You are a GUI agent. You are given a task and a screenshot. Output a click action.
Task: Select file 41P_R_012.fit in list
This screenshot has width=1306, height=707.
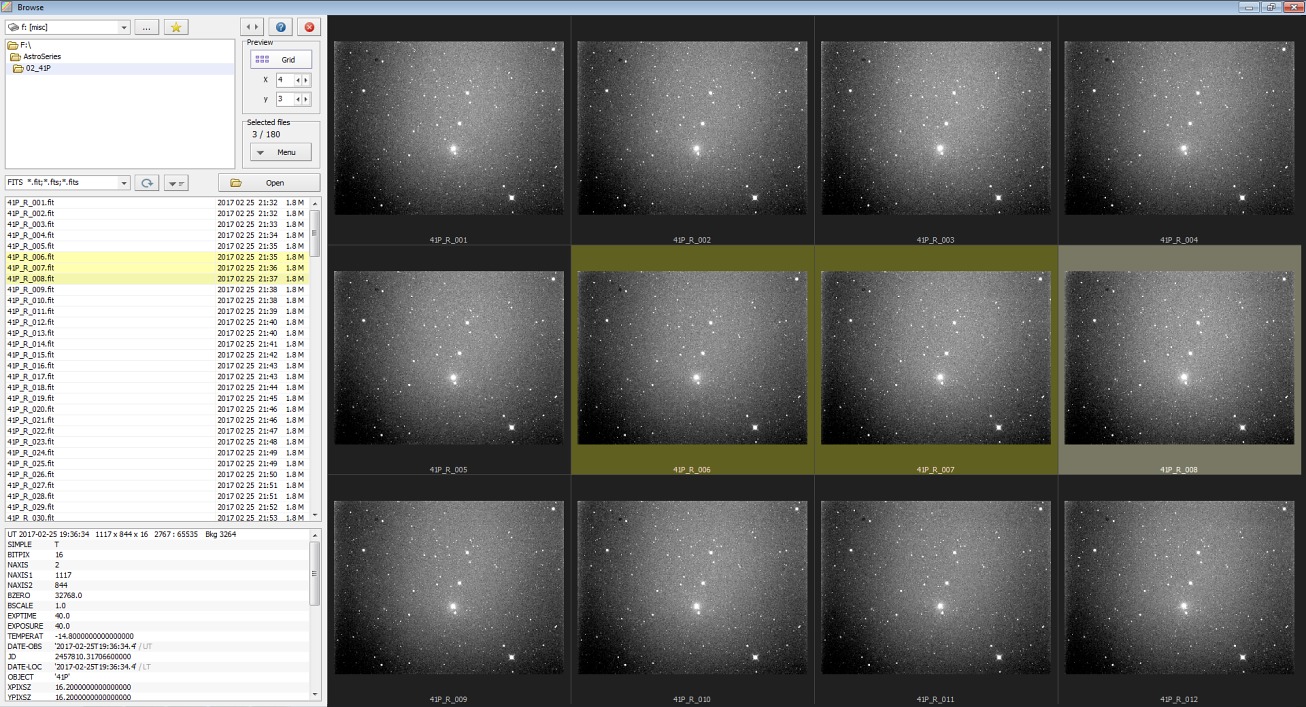pos(31,322)
